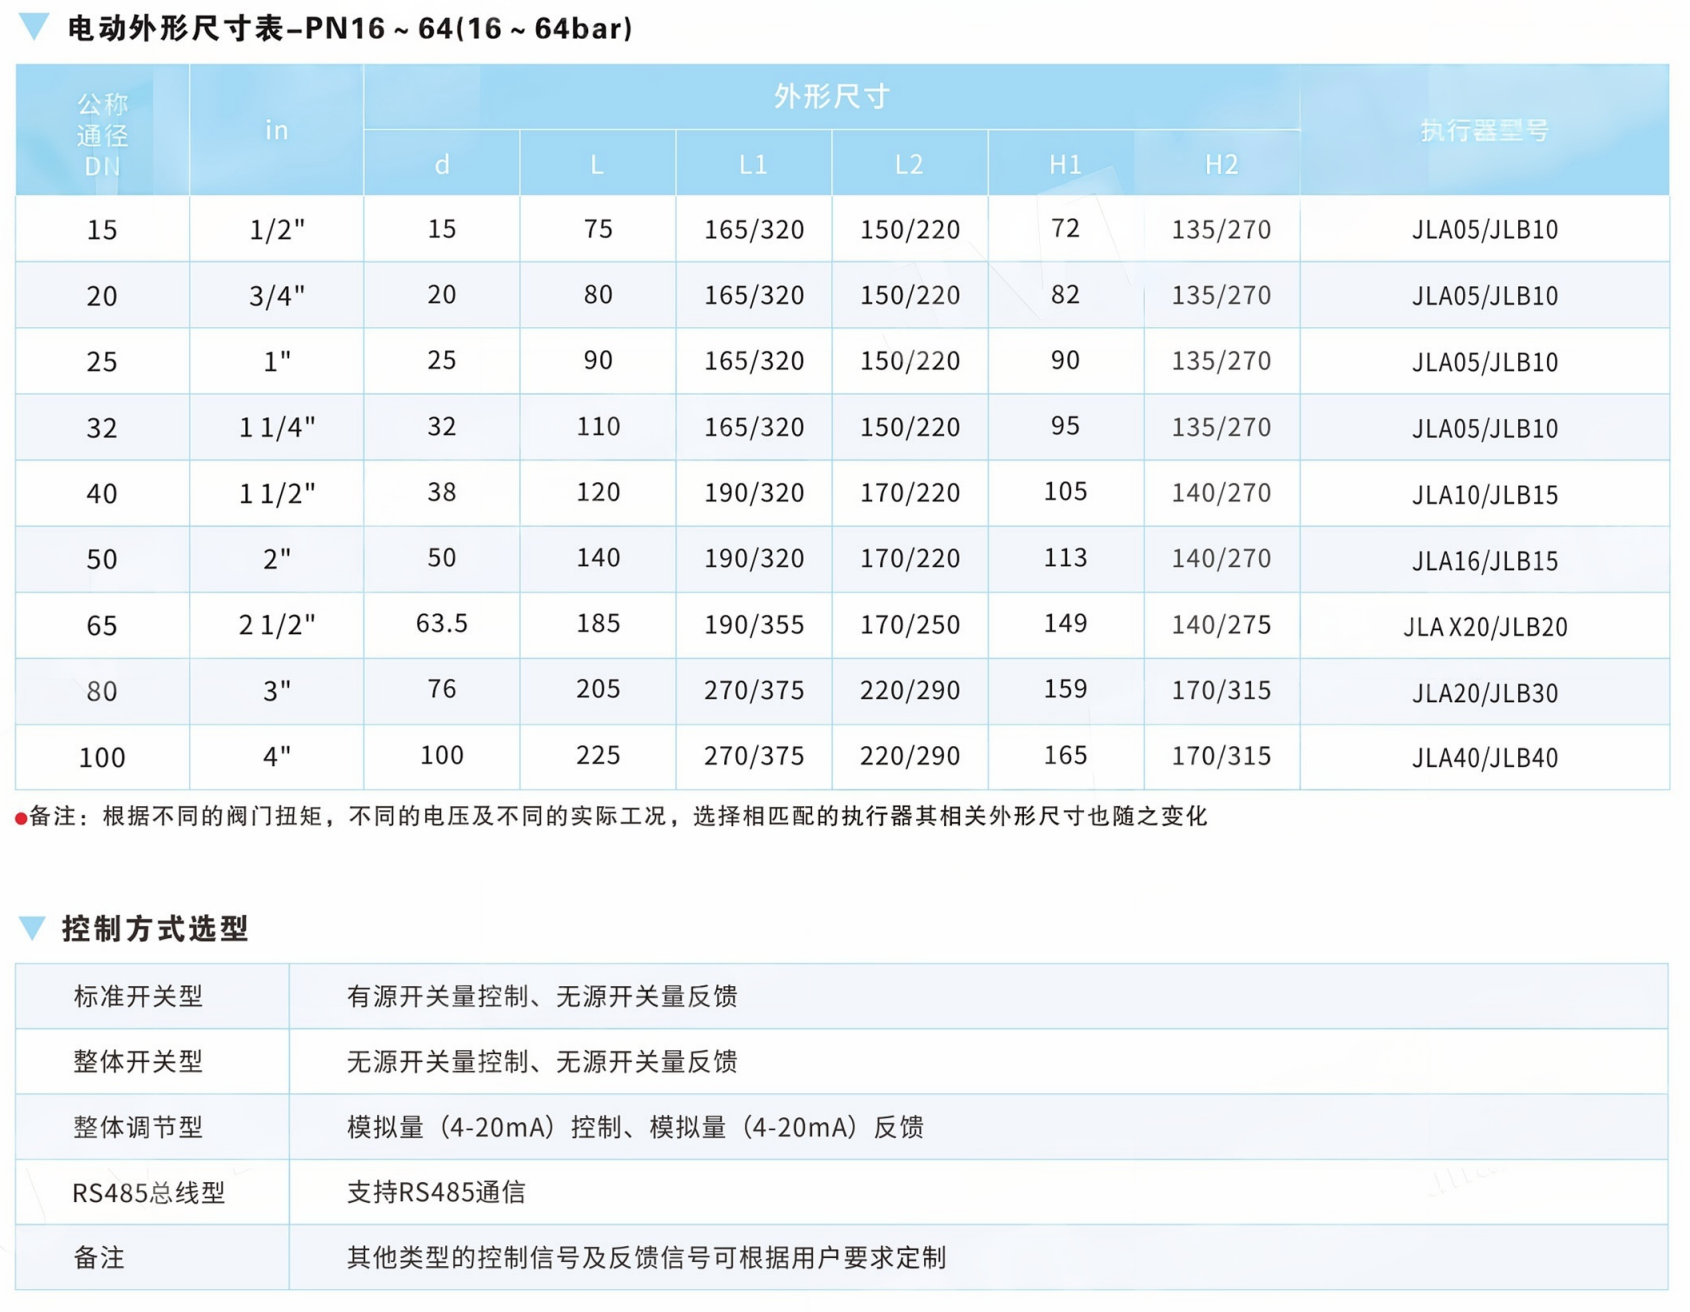Click the L value 110 cell
Image resolution: width=1690 pixels, height=1312 pixels.
tap(598, 427)
